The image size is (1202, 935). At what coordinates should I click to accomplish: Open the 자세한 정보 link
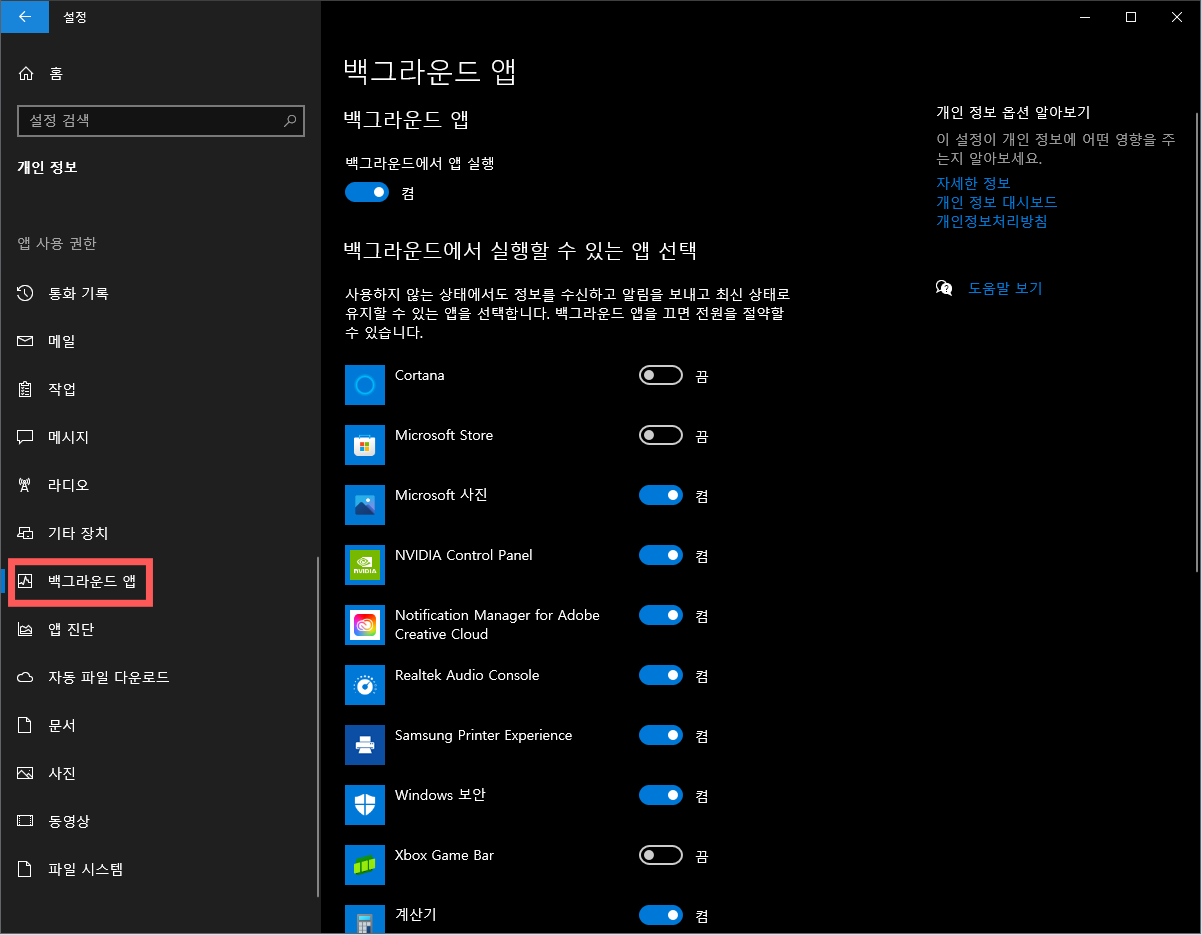coord(973,183)
